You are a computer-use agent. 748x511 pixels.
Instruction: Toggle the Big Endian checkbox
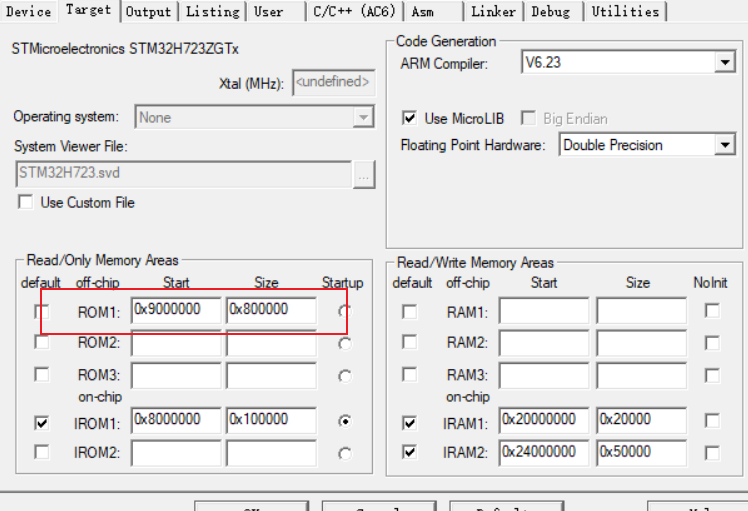[528, 118]
